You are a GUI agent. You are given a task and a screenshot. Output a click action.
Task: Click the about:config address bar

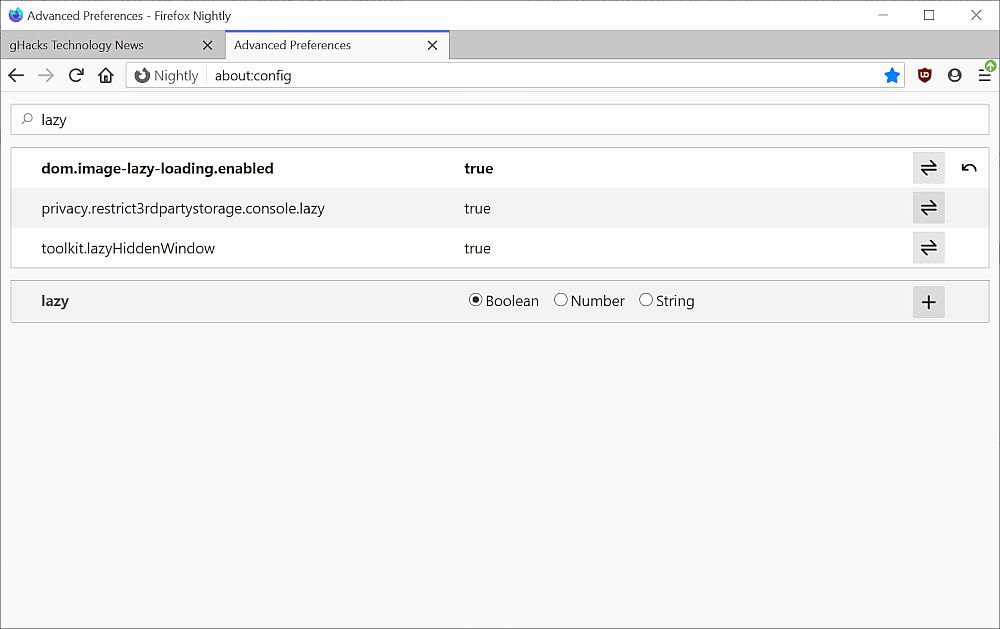pos(540,75)
